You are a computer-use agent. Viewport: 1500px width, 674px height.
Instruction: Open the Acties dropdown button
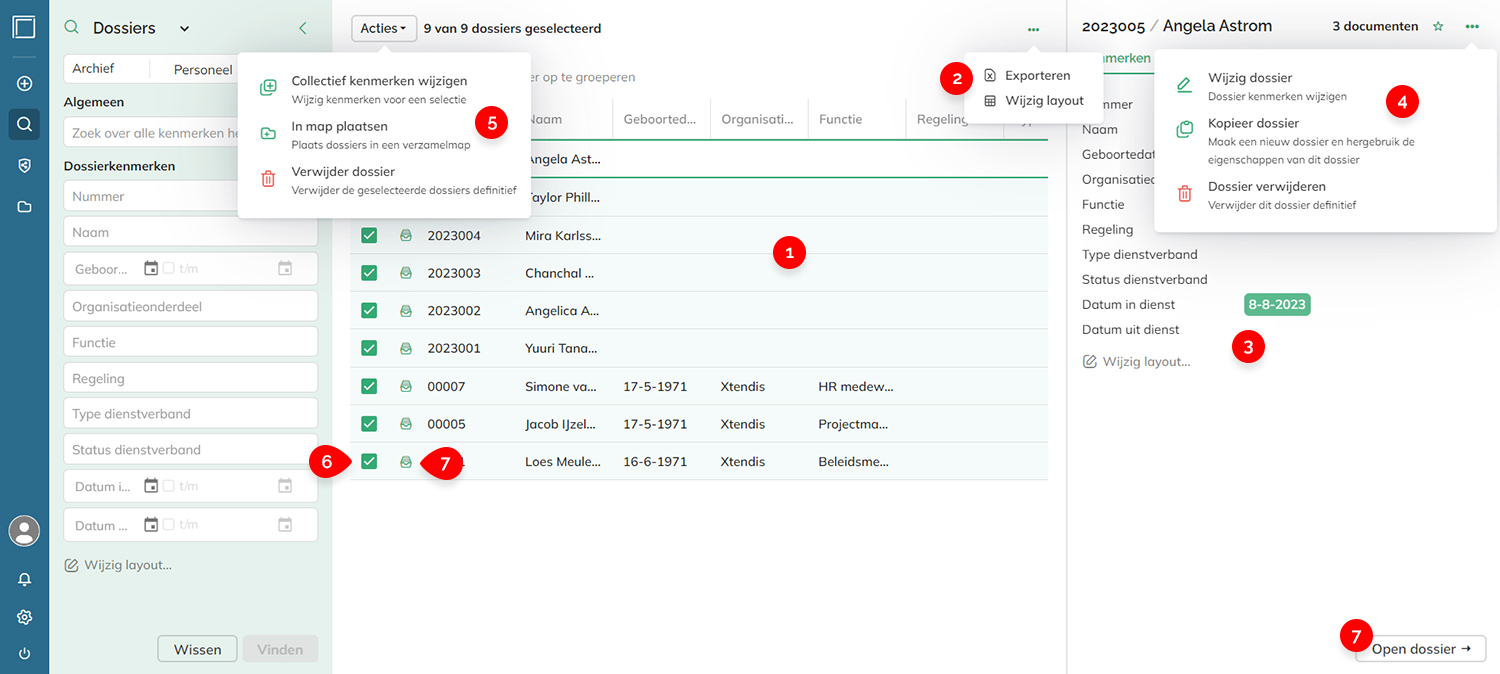pos(384,29)
